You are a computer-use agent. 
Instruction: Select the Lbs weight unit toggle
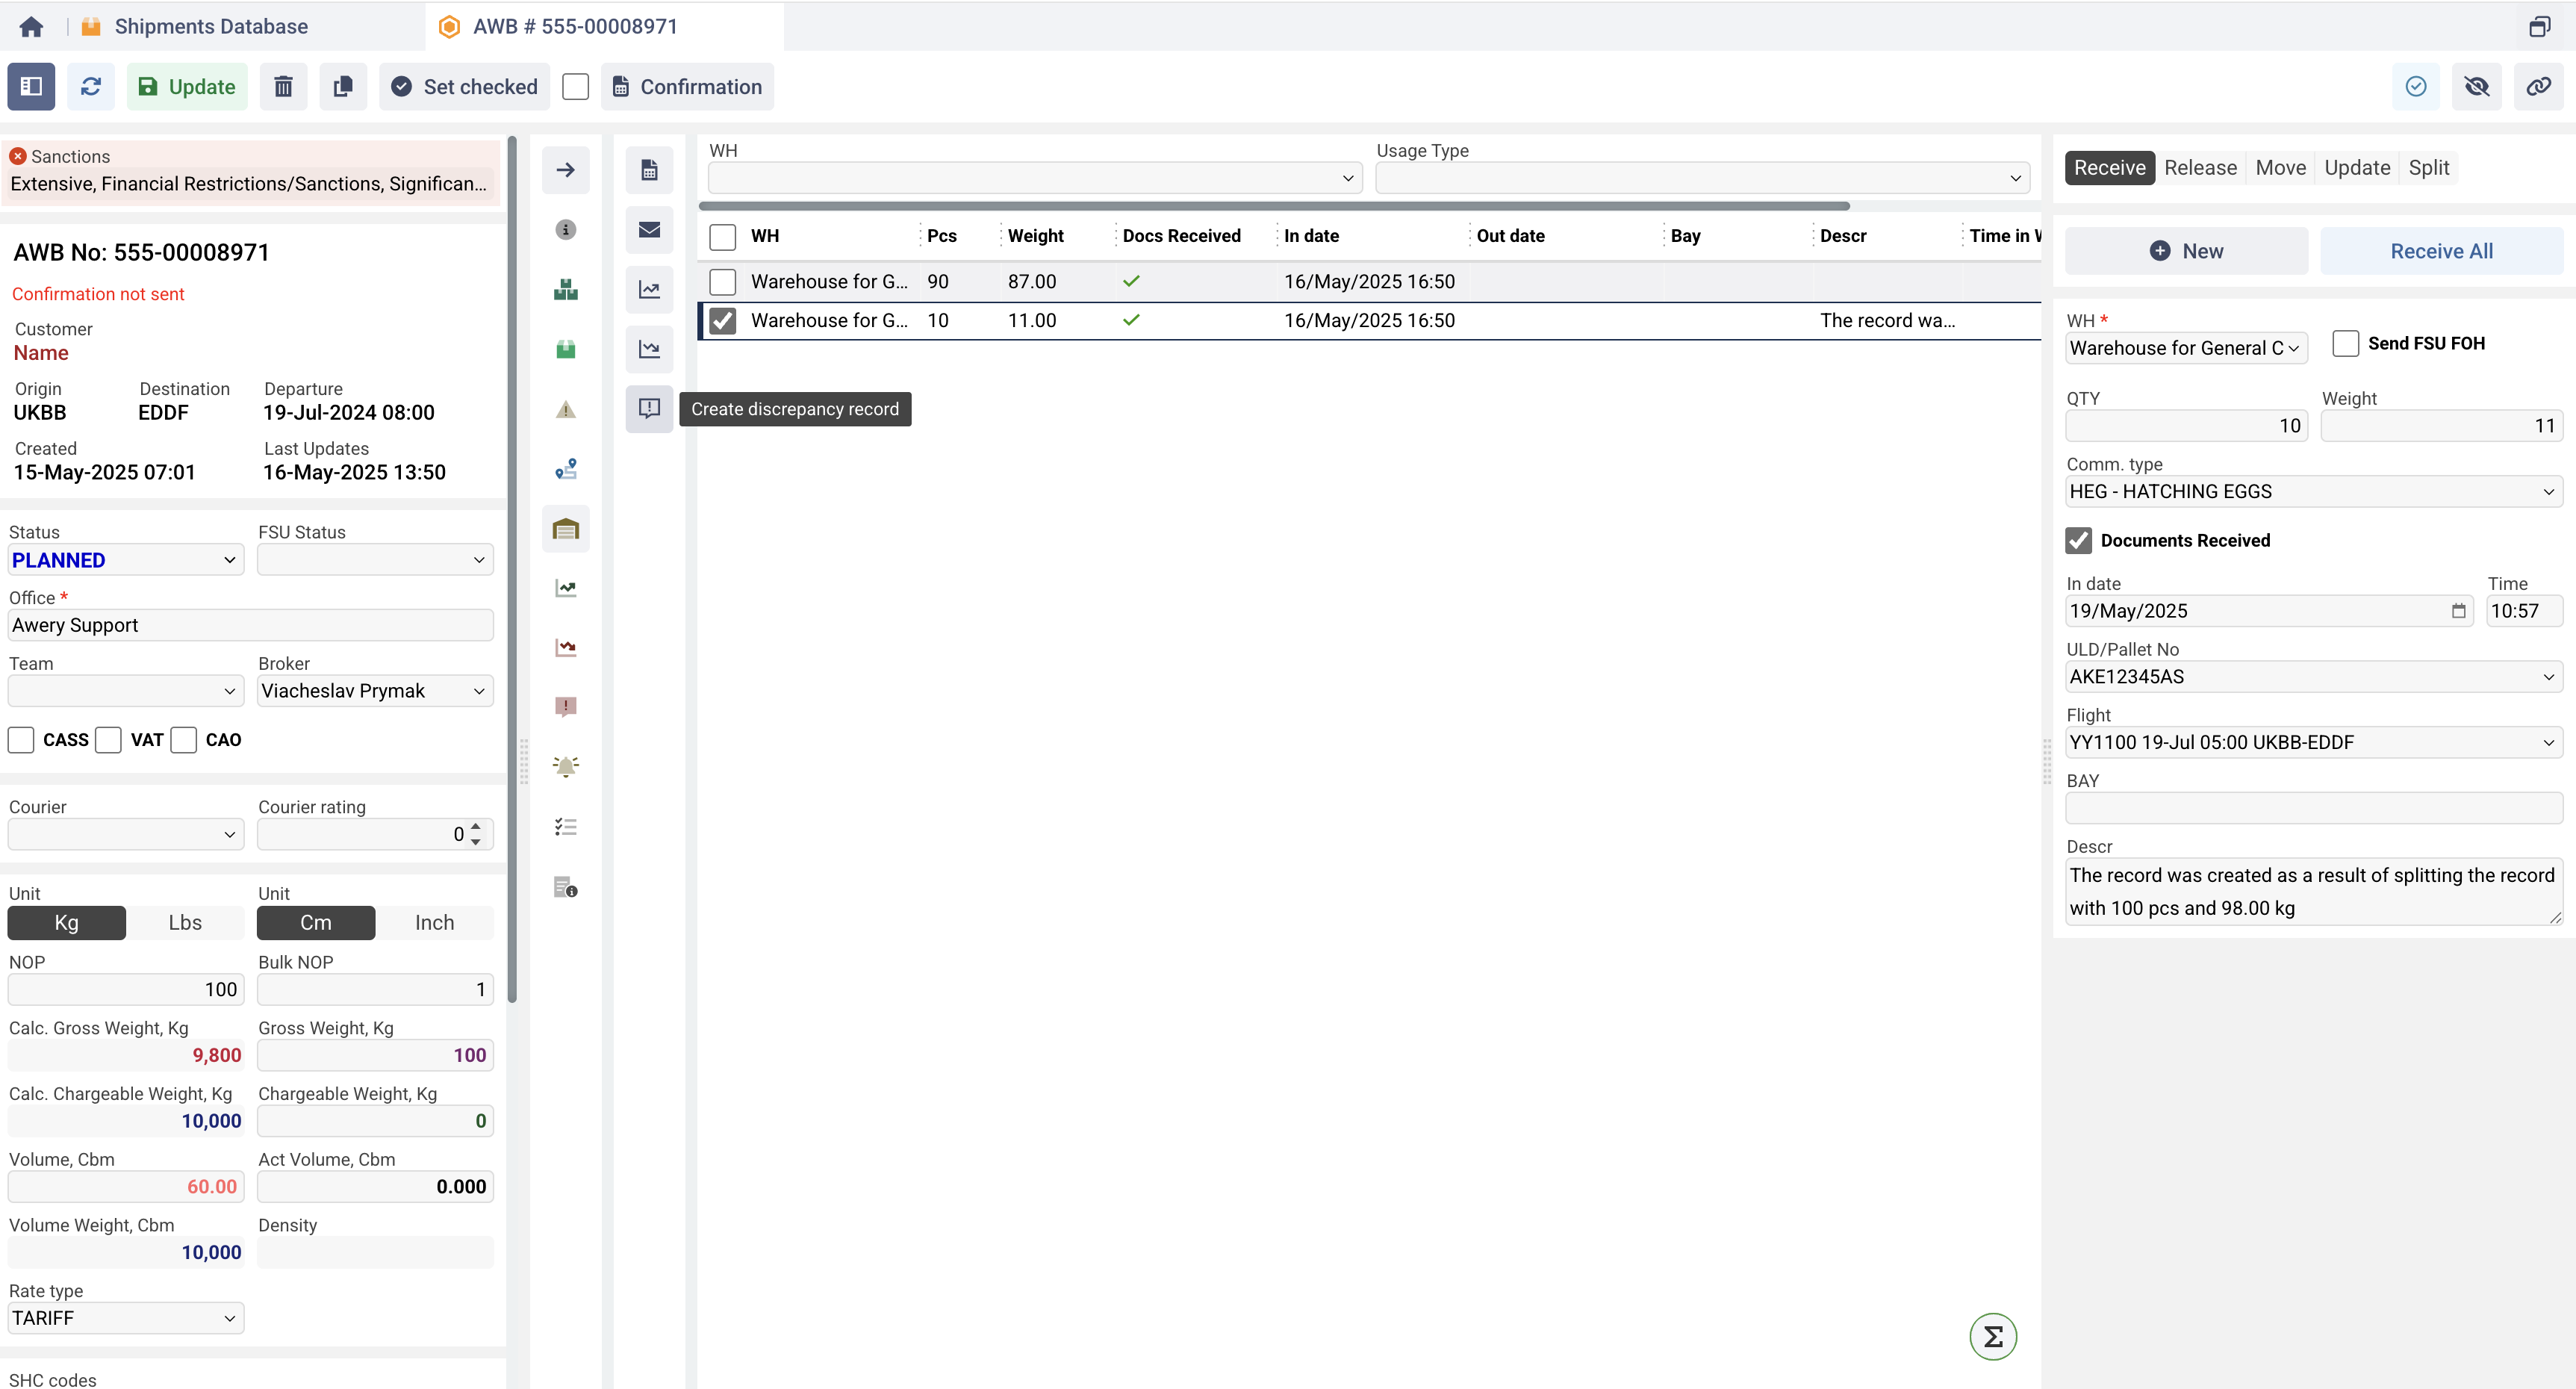(x=185, y=923)
